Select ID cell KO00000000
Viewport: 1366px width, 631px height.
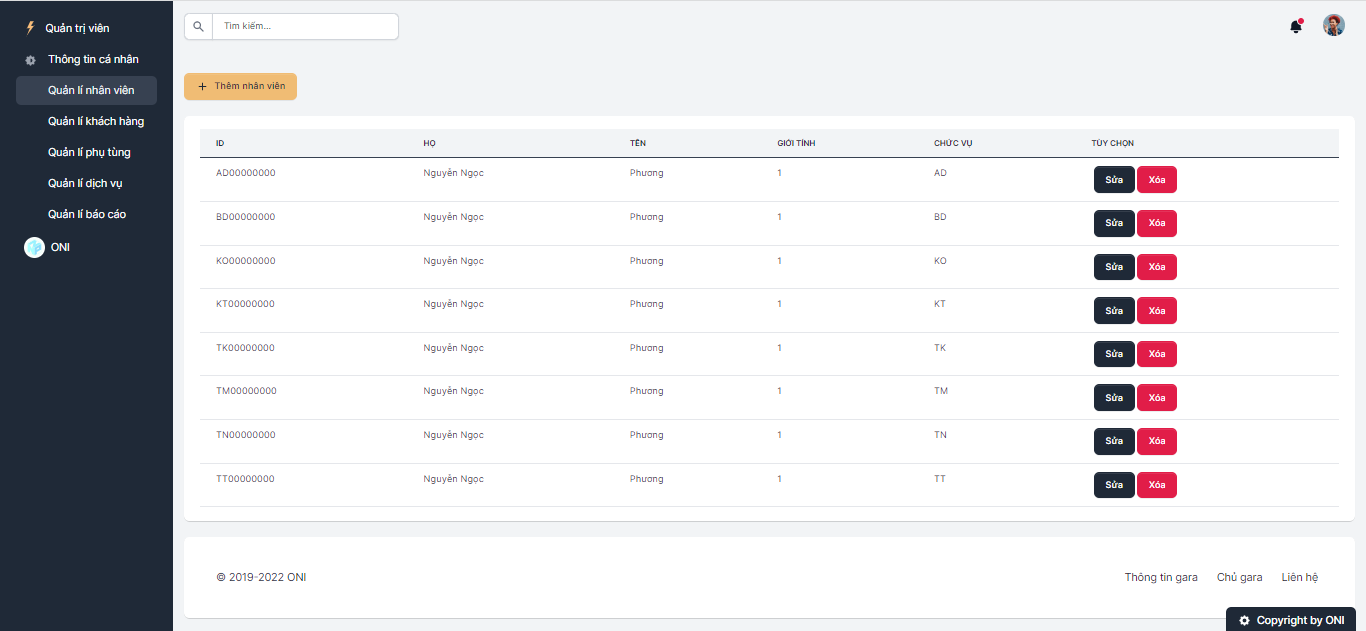point(245,261)
